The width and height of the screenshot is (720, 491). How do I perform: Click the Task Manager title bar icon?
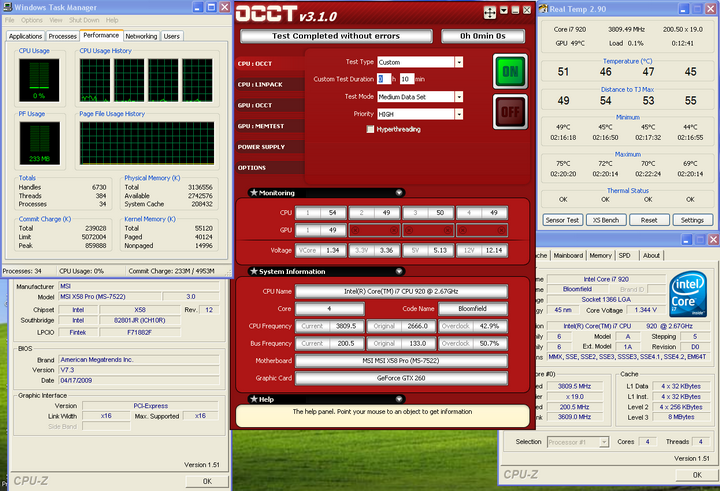7,7
